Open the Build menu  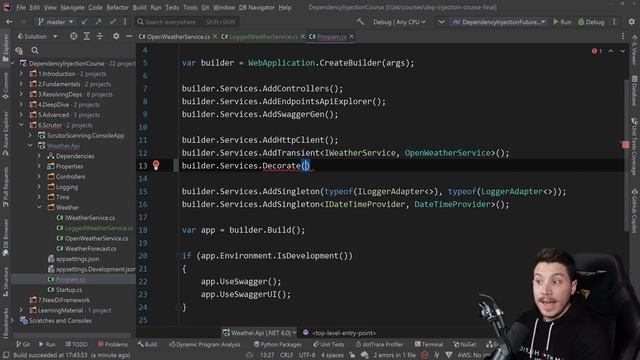[140, 7]
